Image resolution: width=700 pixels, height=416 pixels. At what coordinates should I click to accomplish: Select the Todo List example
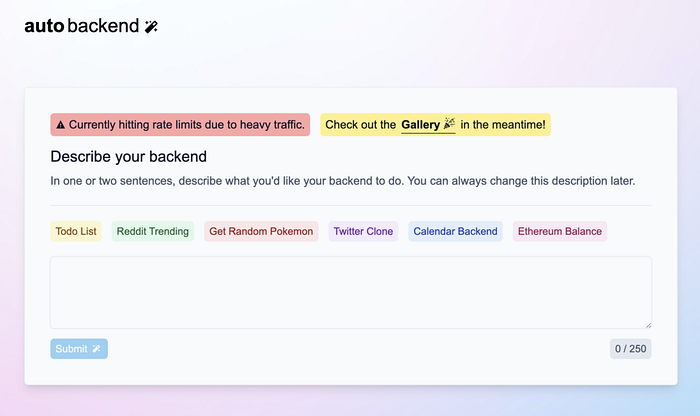click(76, 231)
